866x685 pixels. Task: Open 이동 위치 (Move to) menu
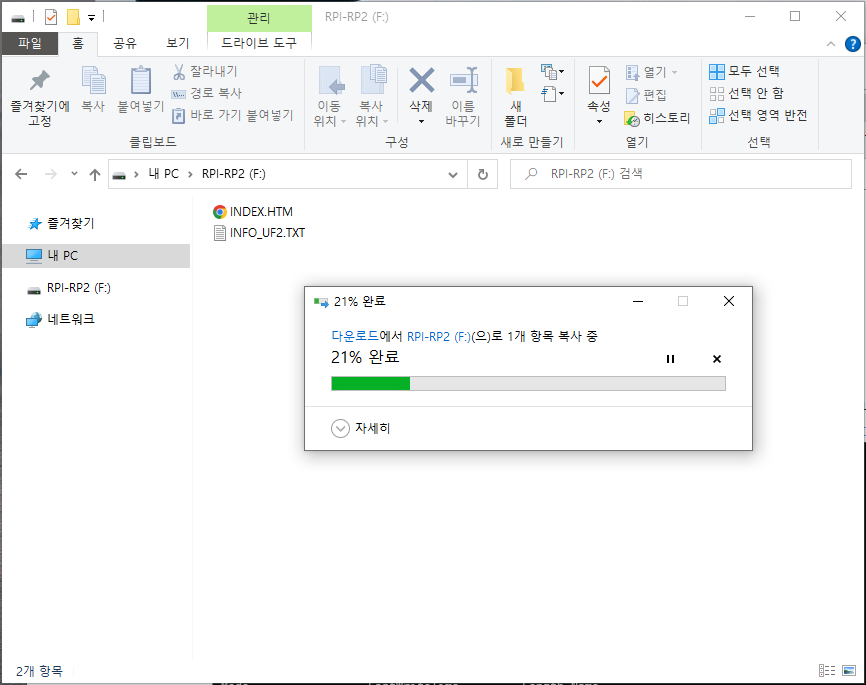tap(330, 97)
